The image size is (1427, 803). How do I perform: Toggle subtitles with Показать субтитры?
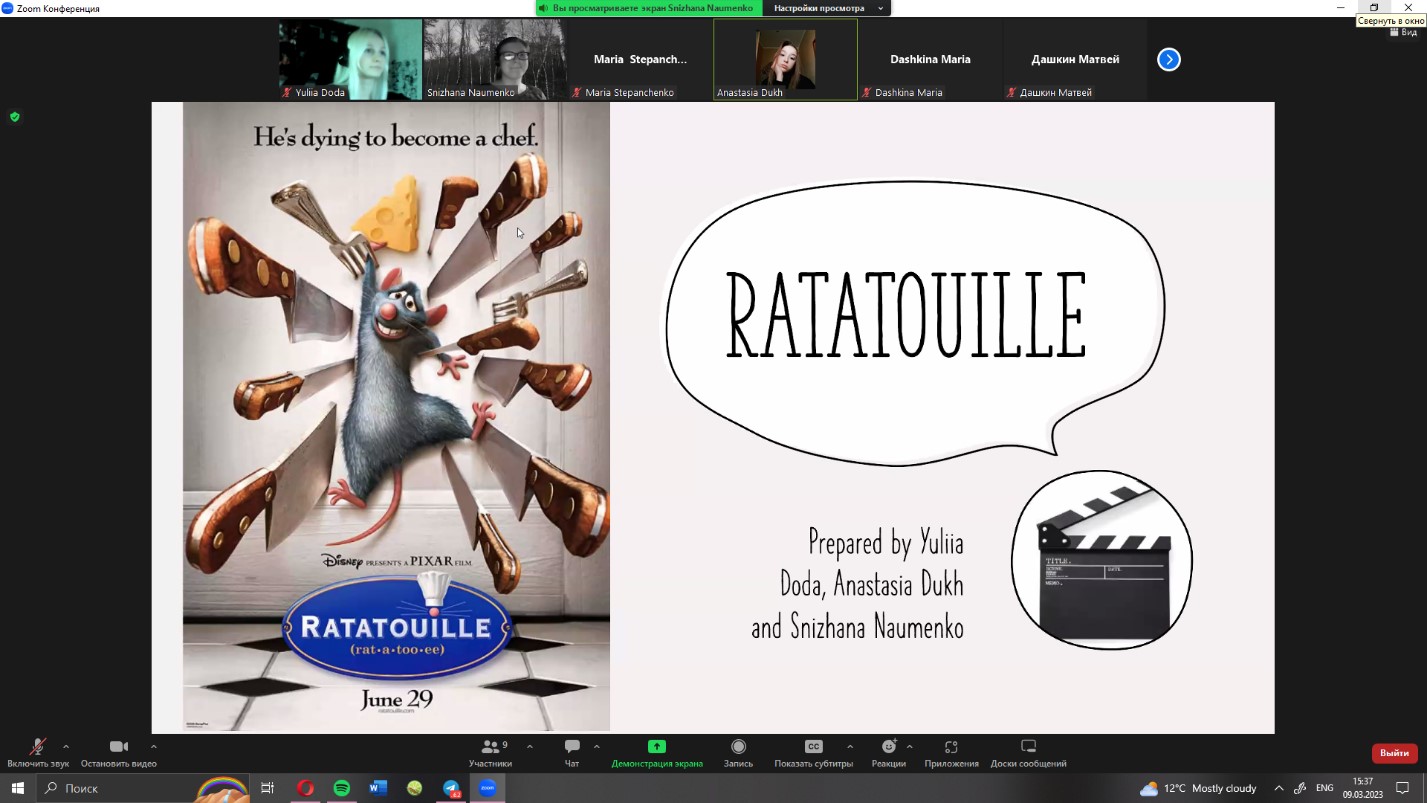point(813,747)
